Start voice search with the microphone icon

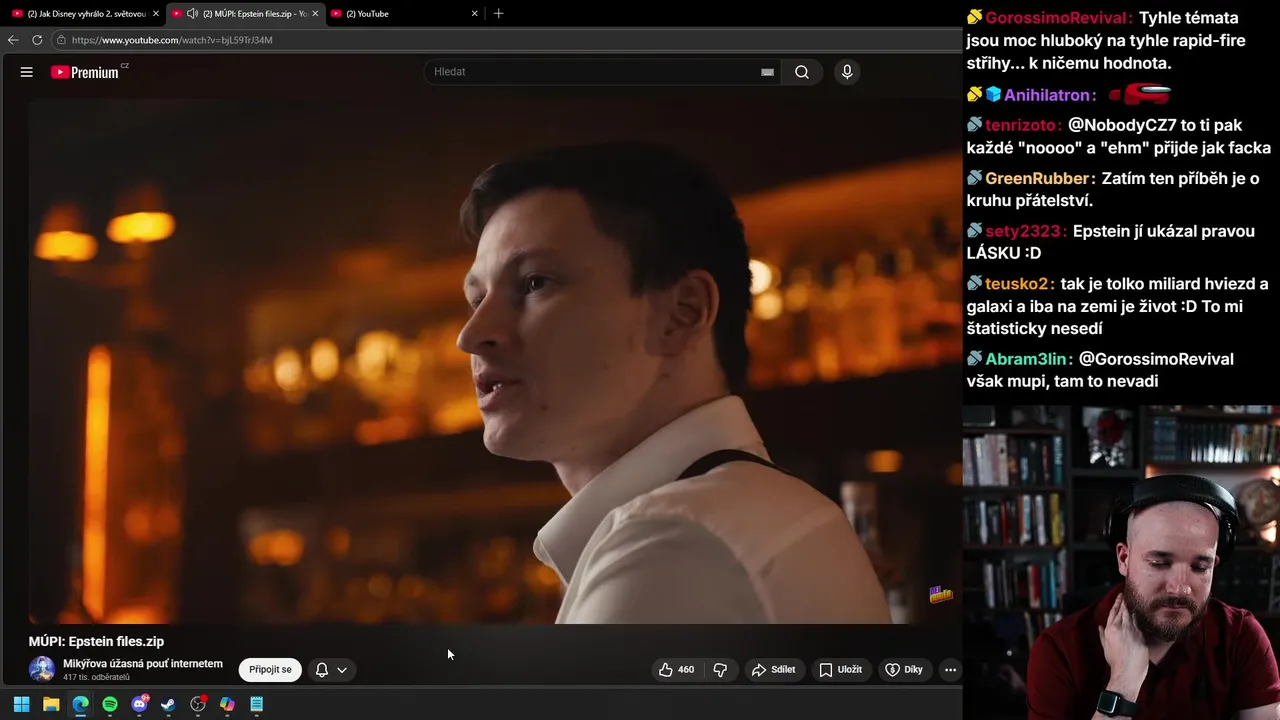click(847, 72)
